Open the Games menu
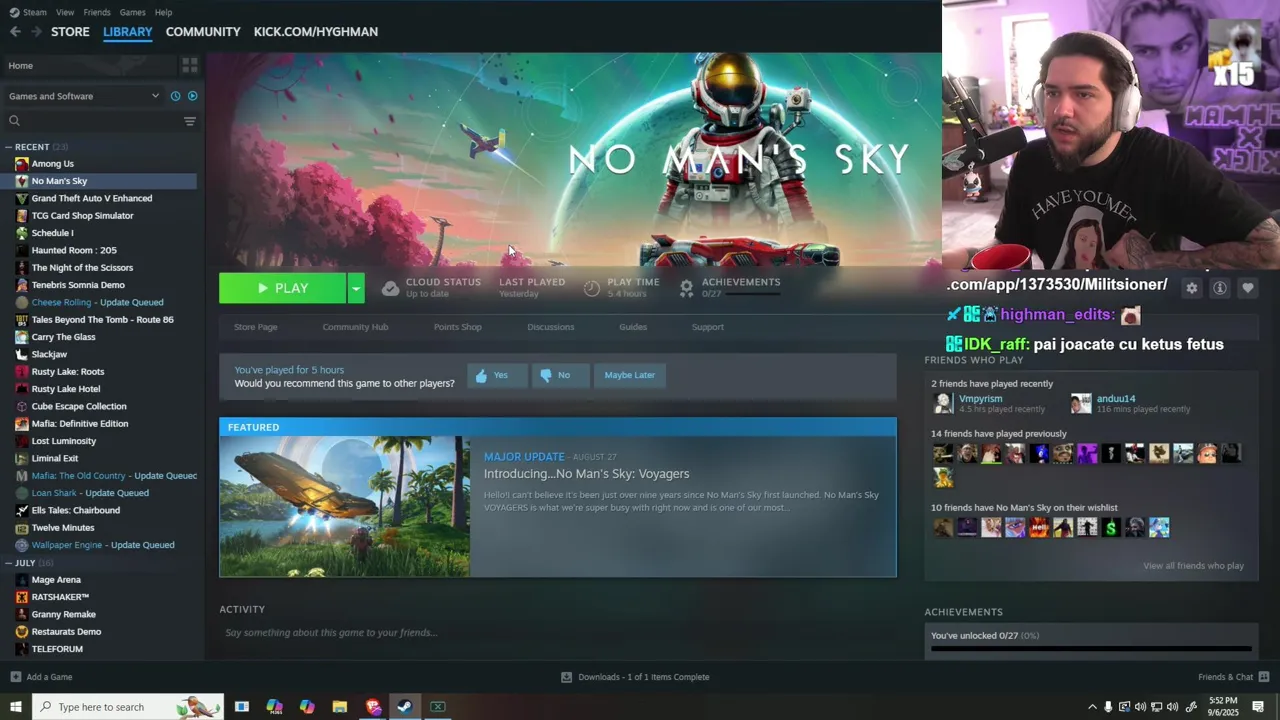 (x=132, y=12)
